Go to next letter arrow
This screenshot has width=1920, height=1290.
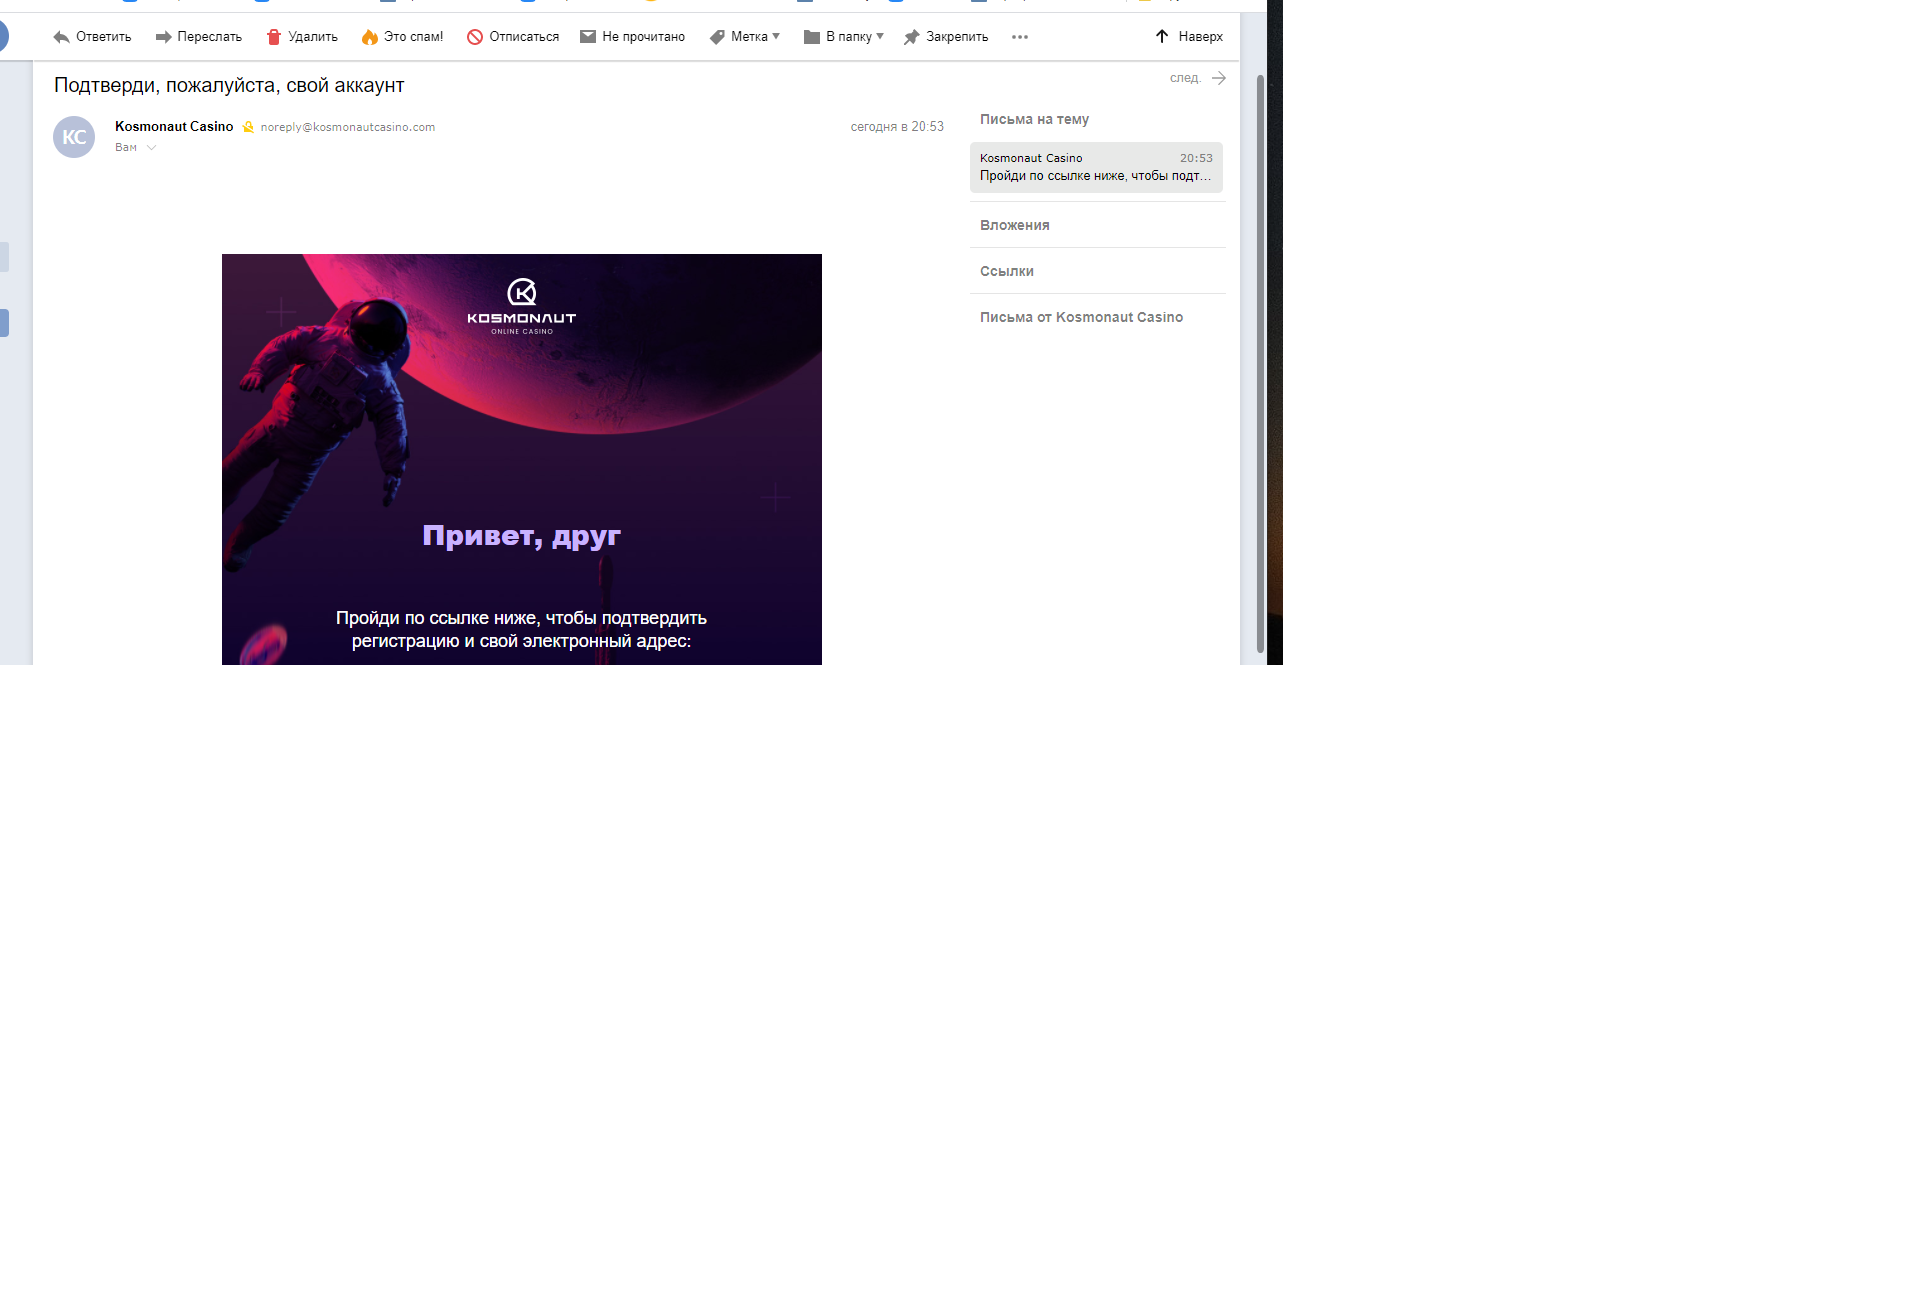pyautogui.click(x=1218, y=78)
